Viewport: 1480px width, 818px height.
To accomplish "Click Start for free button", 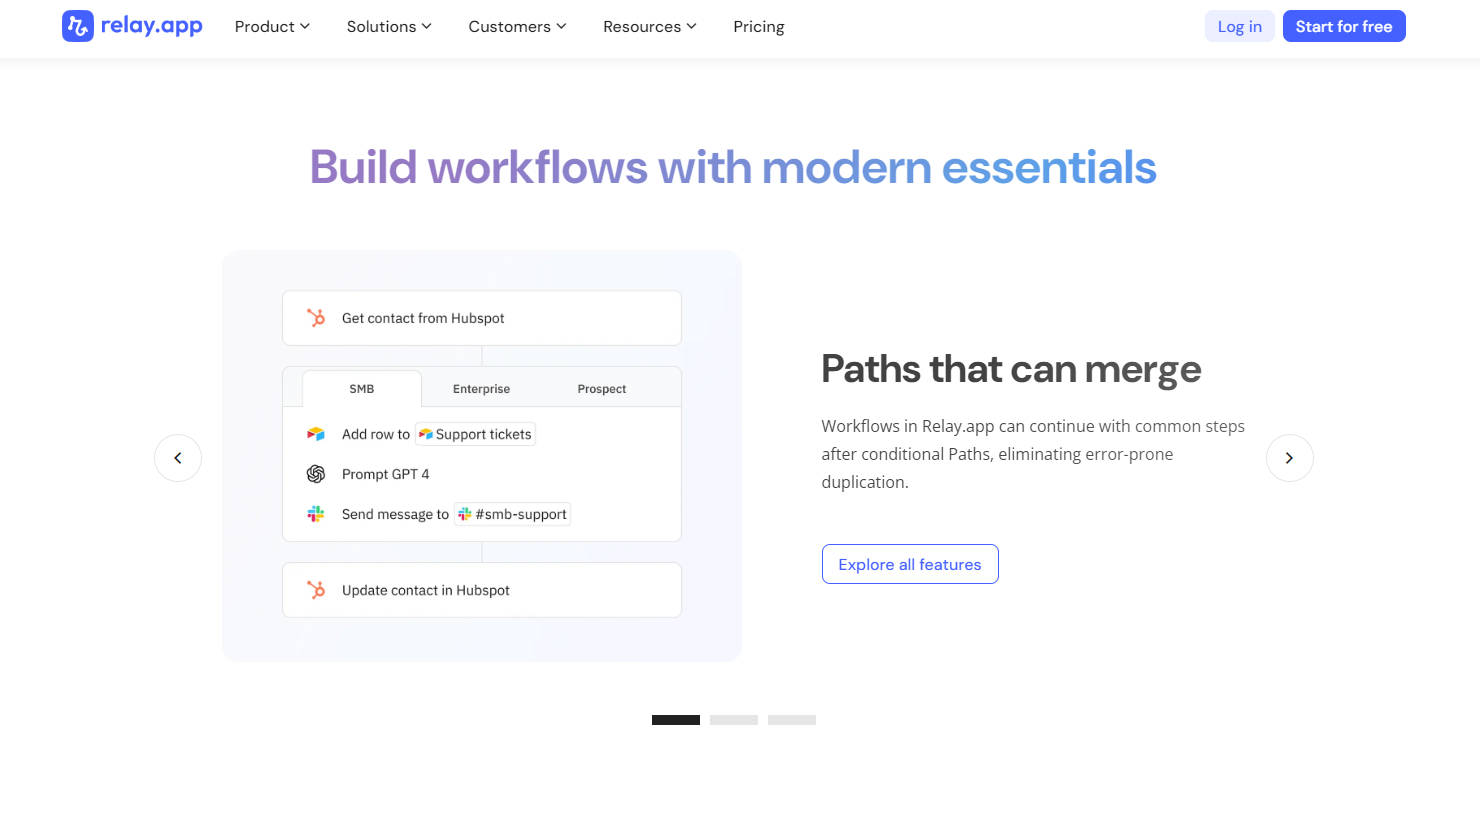I will coord(1344,26).
